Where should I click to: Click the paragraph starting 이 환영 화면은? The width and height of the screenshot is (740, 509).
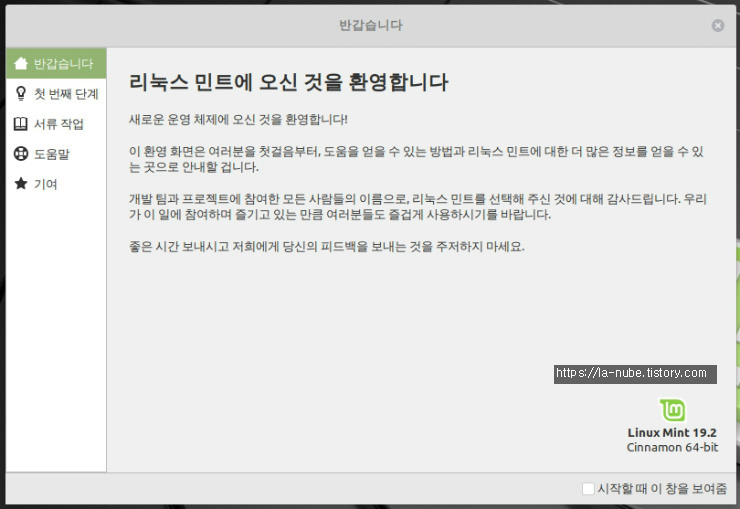(416, 159)
